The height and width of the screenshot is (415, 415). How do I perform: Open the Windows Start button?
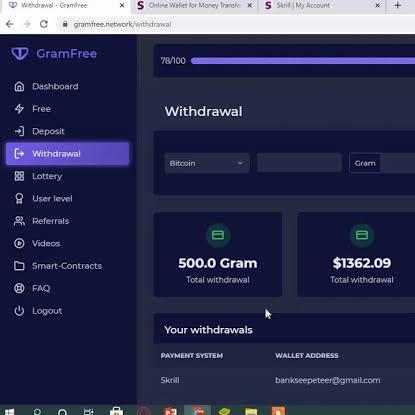(x=9, y=411)
